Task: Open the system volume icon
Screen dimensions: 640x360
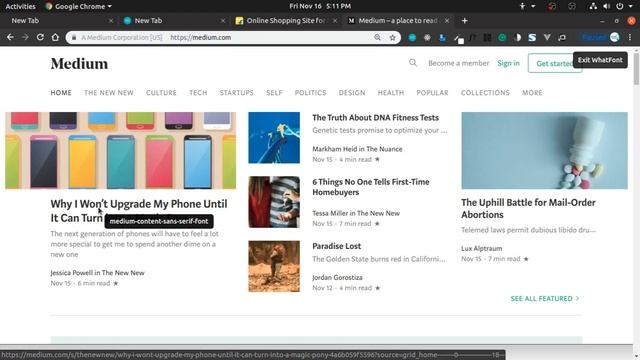Action: [x=607, y=6]
